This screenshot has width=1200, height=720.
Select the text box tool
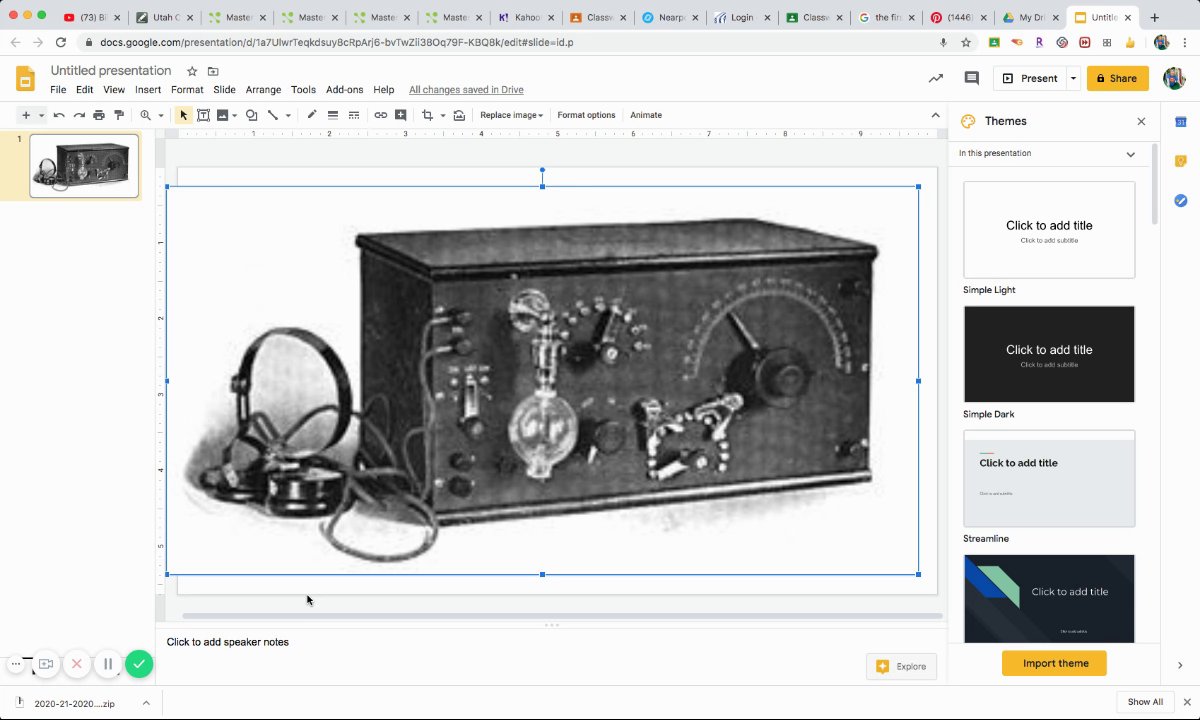(203, 115)
